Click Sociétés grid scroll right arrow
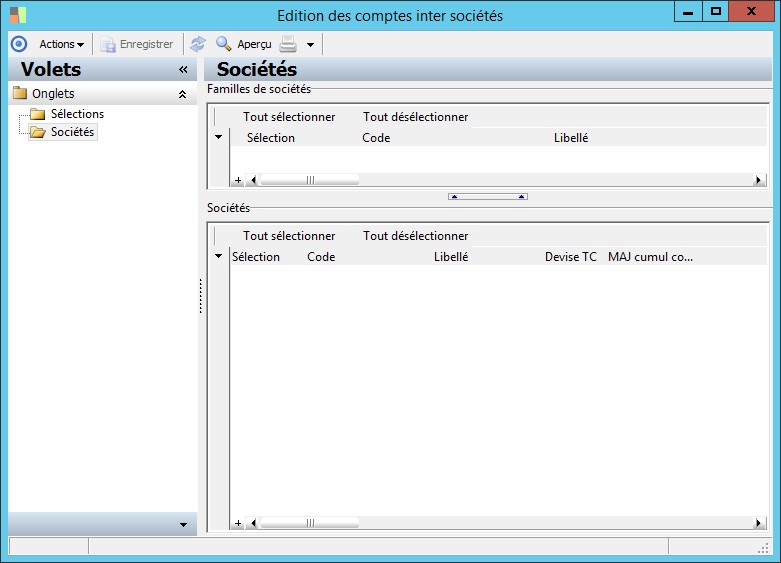The width and height of the screenshot is (781, 563). click(759, 524)
